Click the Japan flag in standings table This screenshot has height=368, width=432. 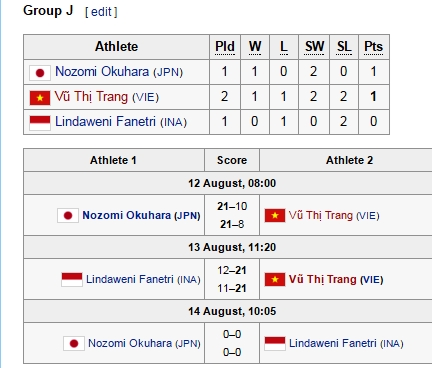pyautogui.click(x=40, y=73)
